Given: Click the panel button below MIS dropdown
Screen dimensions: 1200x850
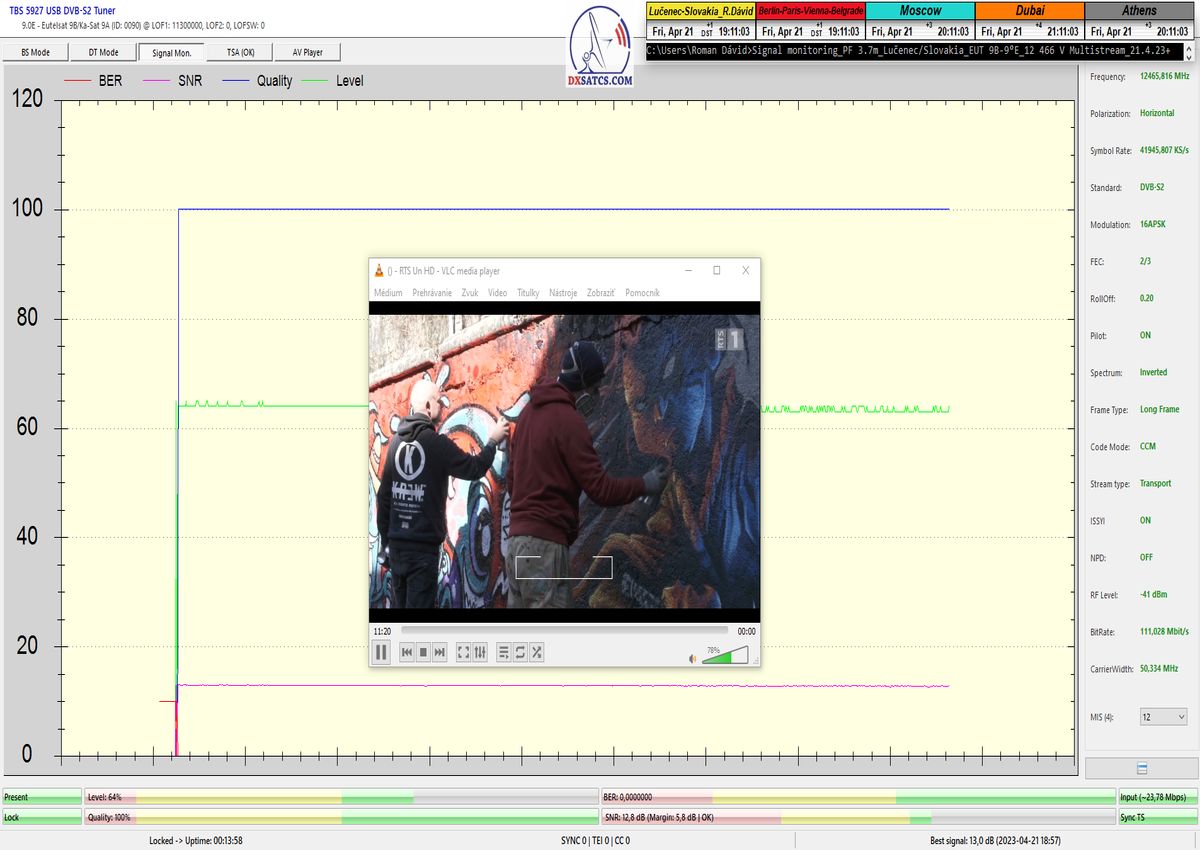Looking at the screenshot, I should coord(1141,768).
